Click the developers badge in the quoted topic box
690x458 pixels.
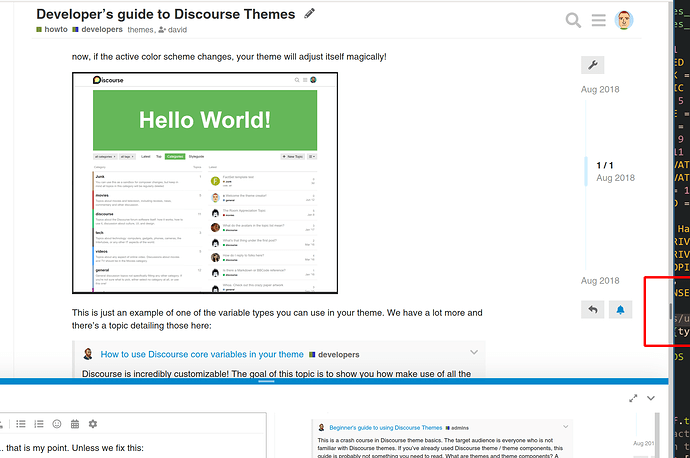334,355
